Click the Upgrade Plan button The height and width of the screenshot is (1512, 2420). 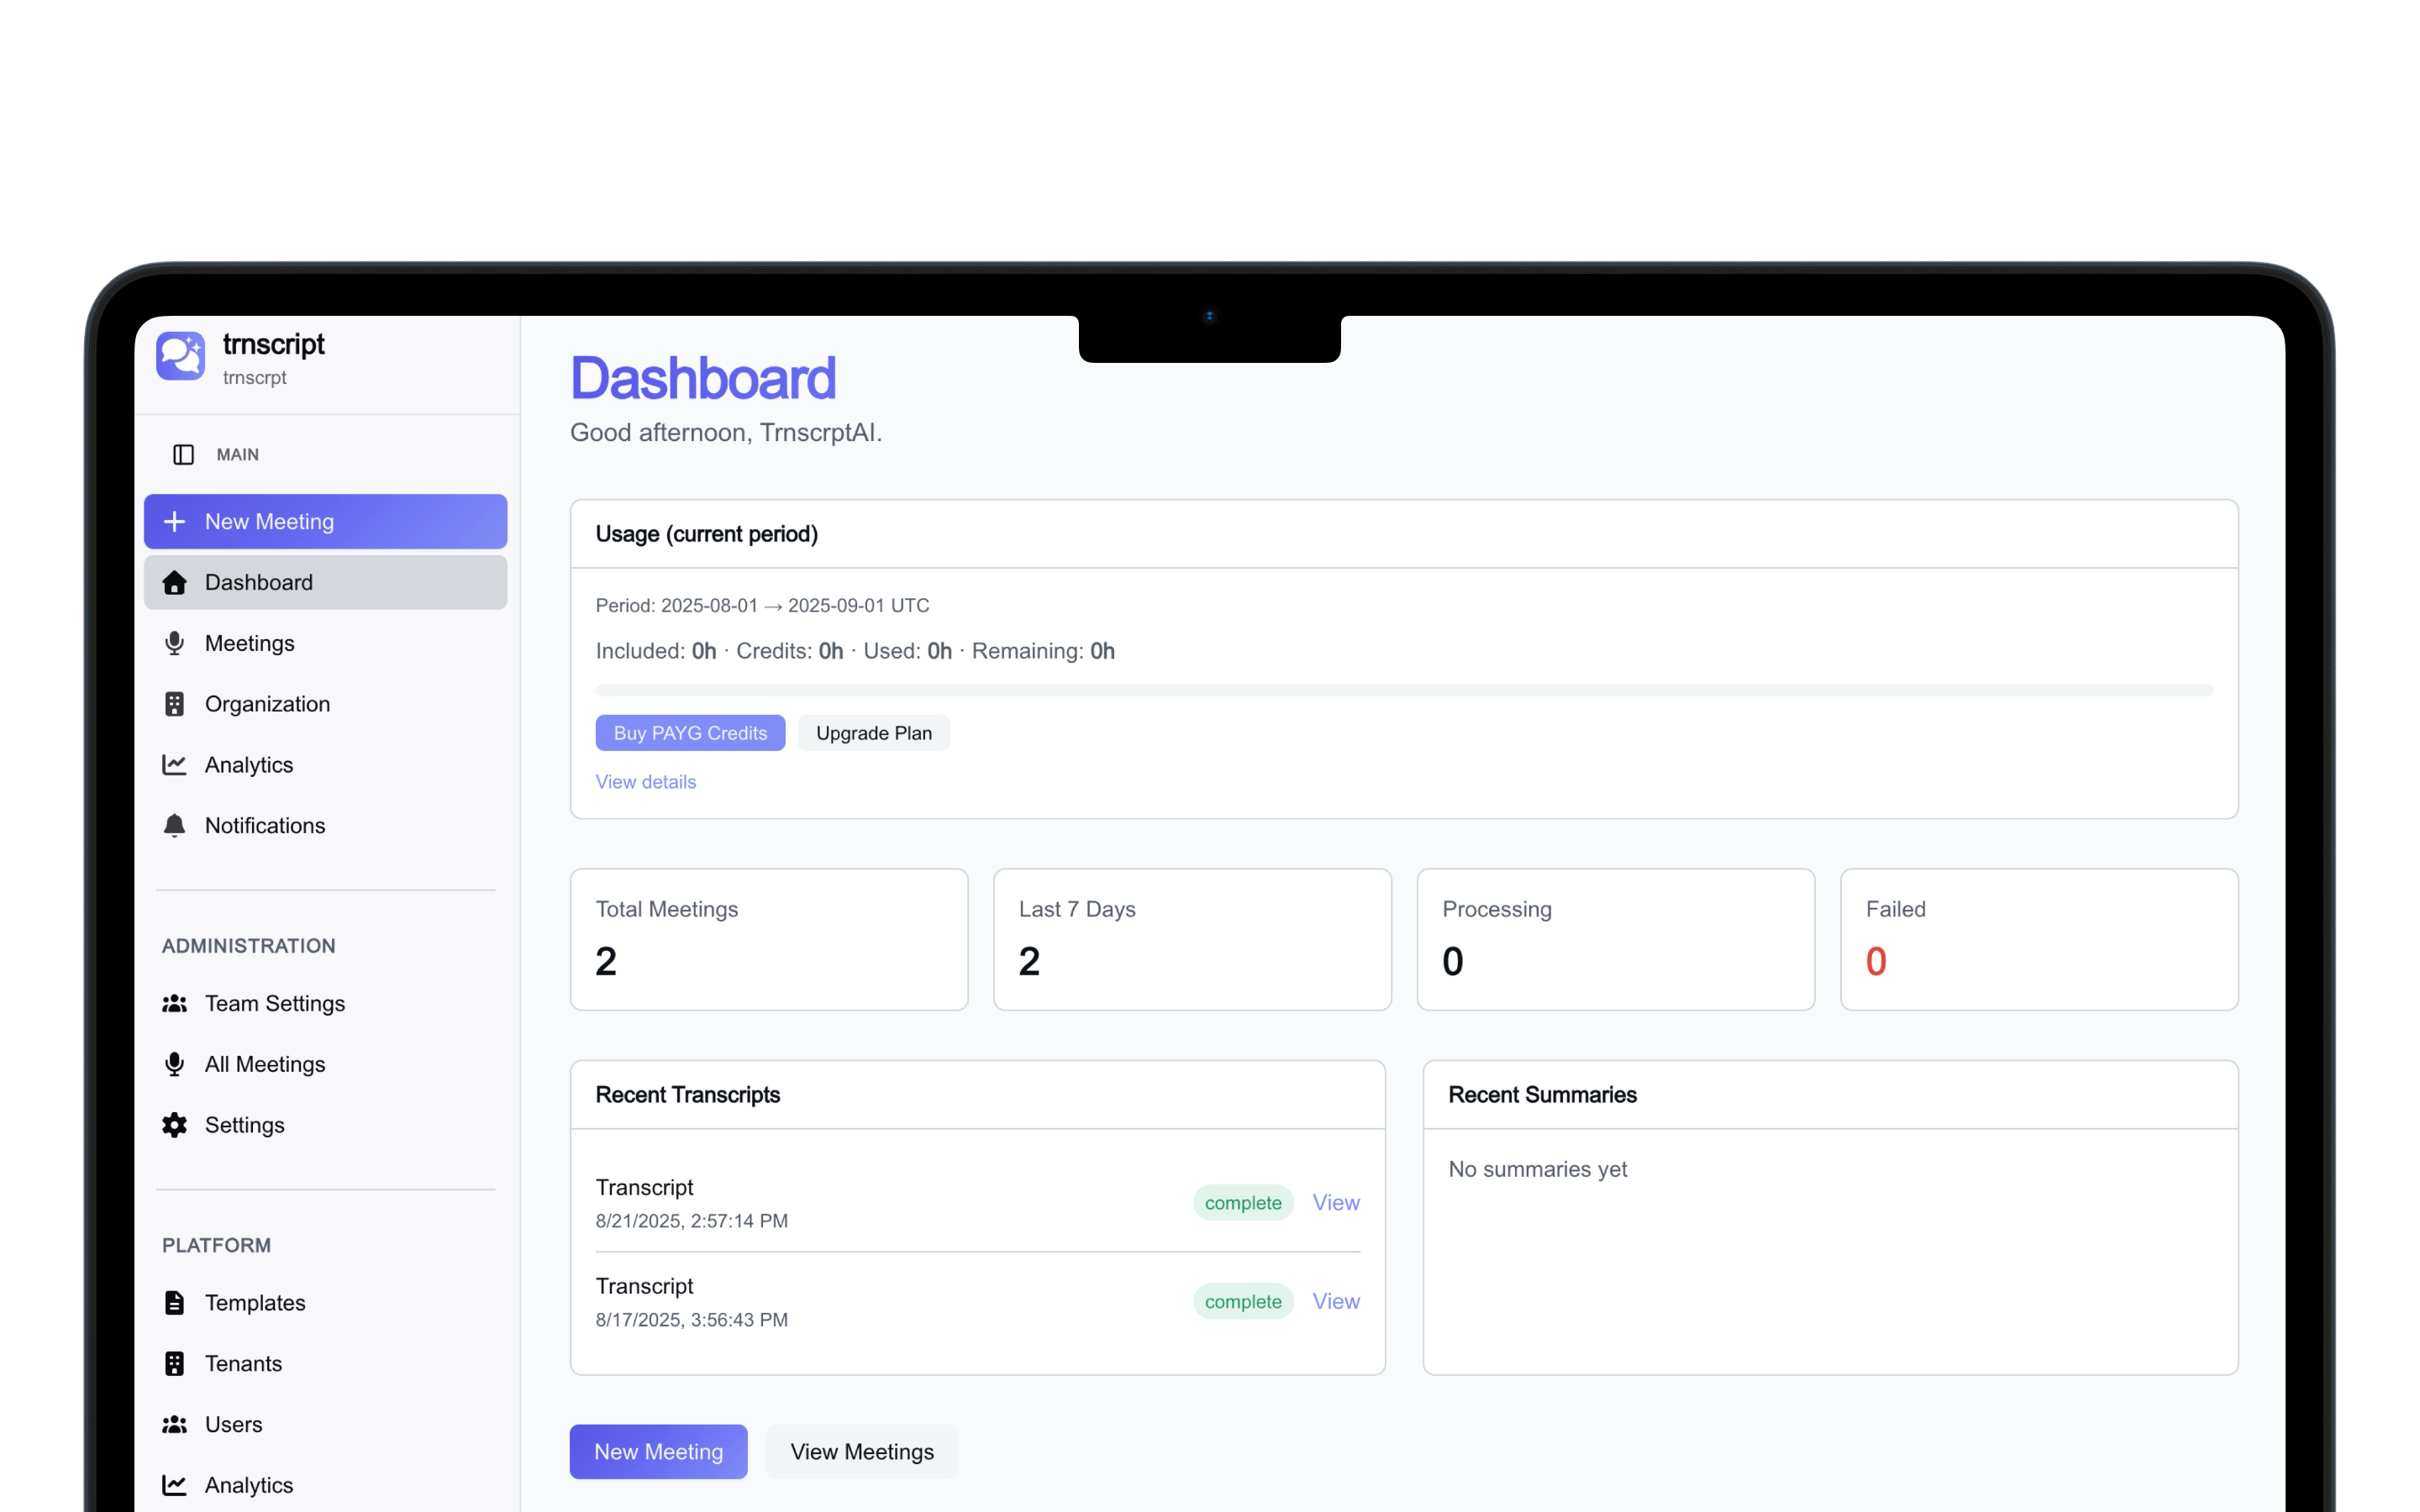873,733
